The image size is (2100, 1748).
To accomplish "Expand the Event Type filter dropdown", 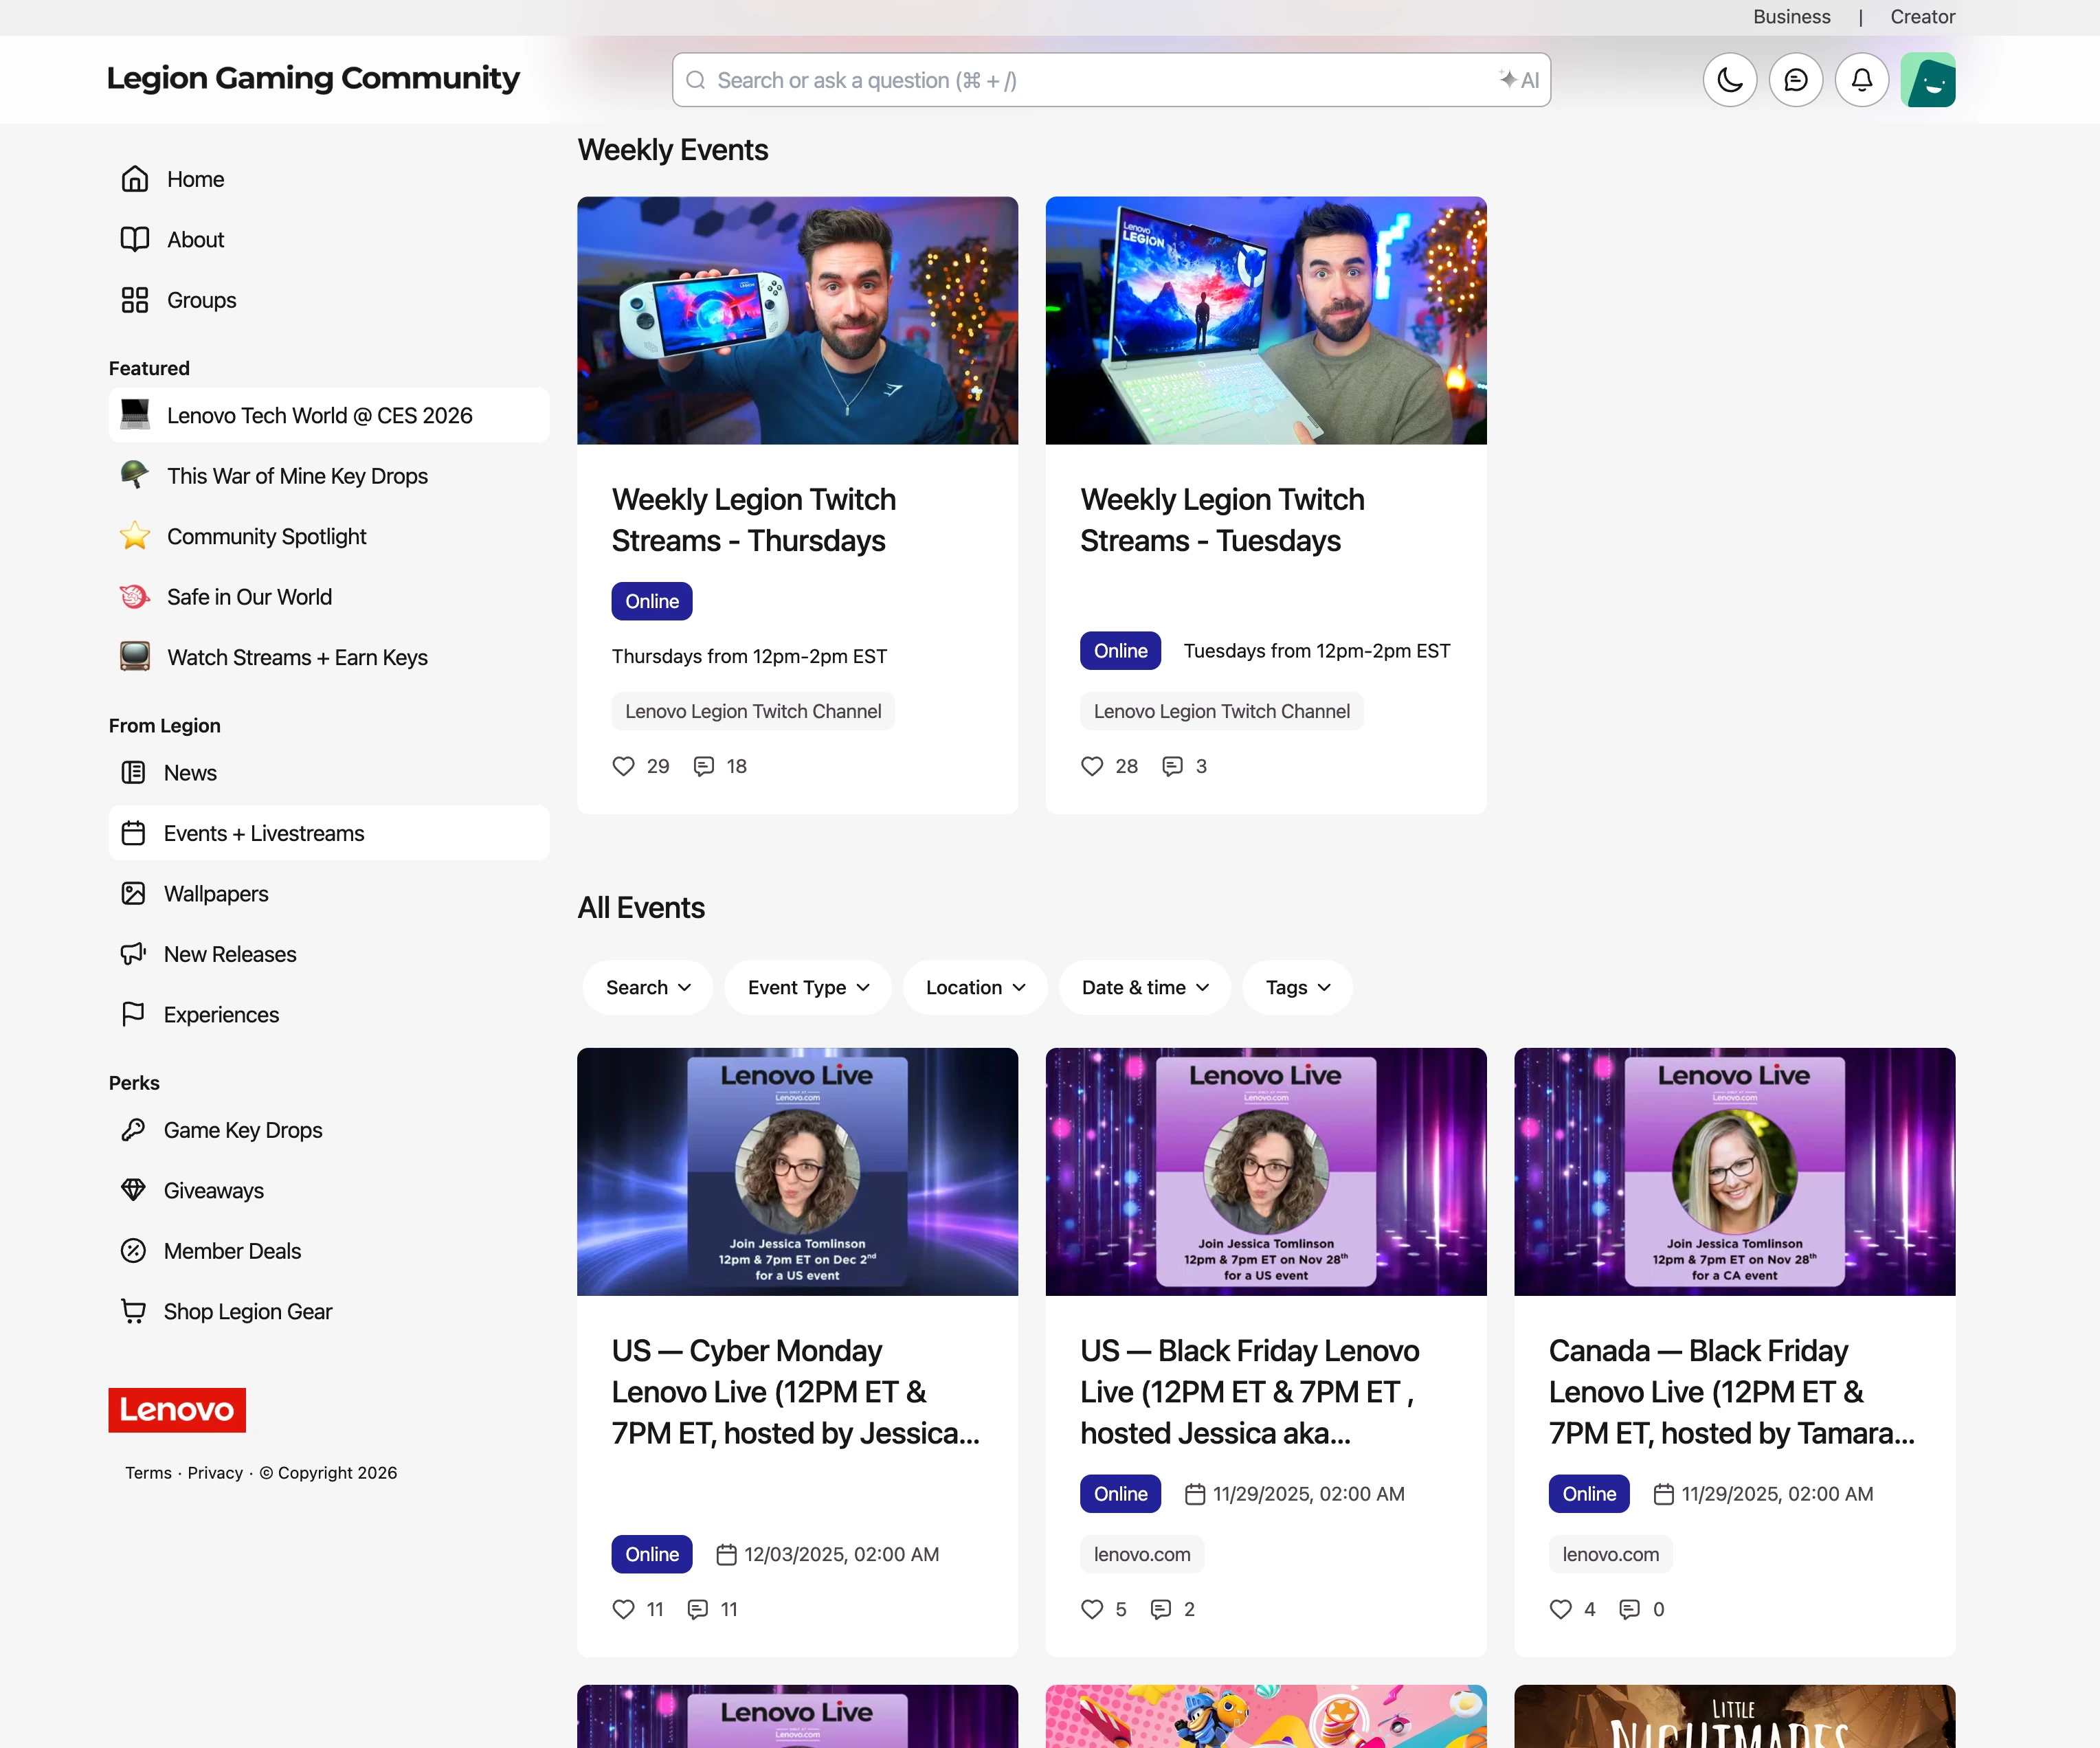I will click(x=807, y=988).
